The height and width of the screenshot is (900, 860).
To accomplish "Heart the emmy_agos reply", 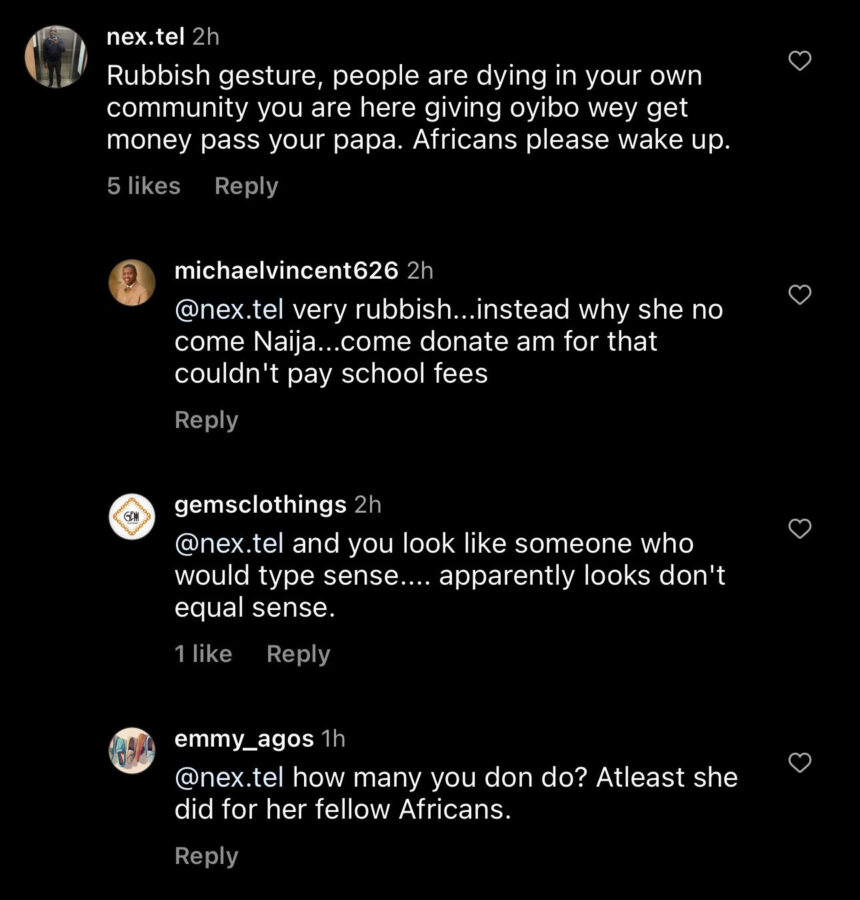I will click(800, 763).
